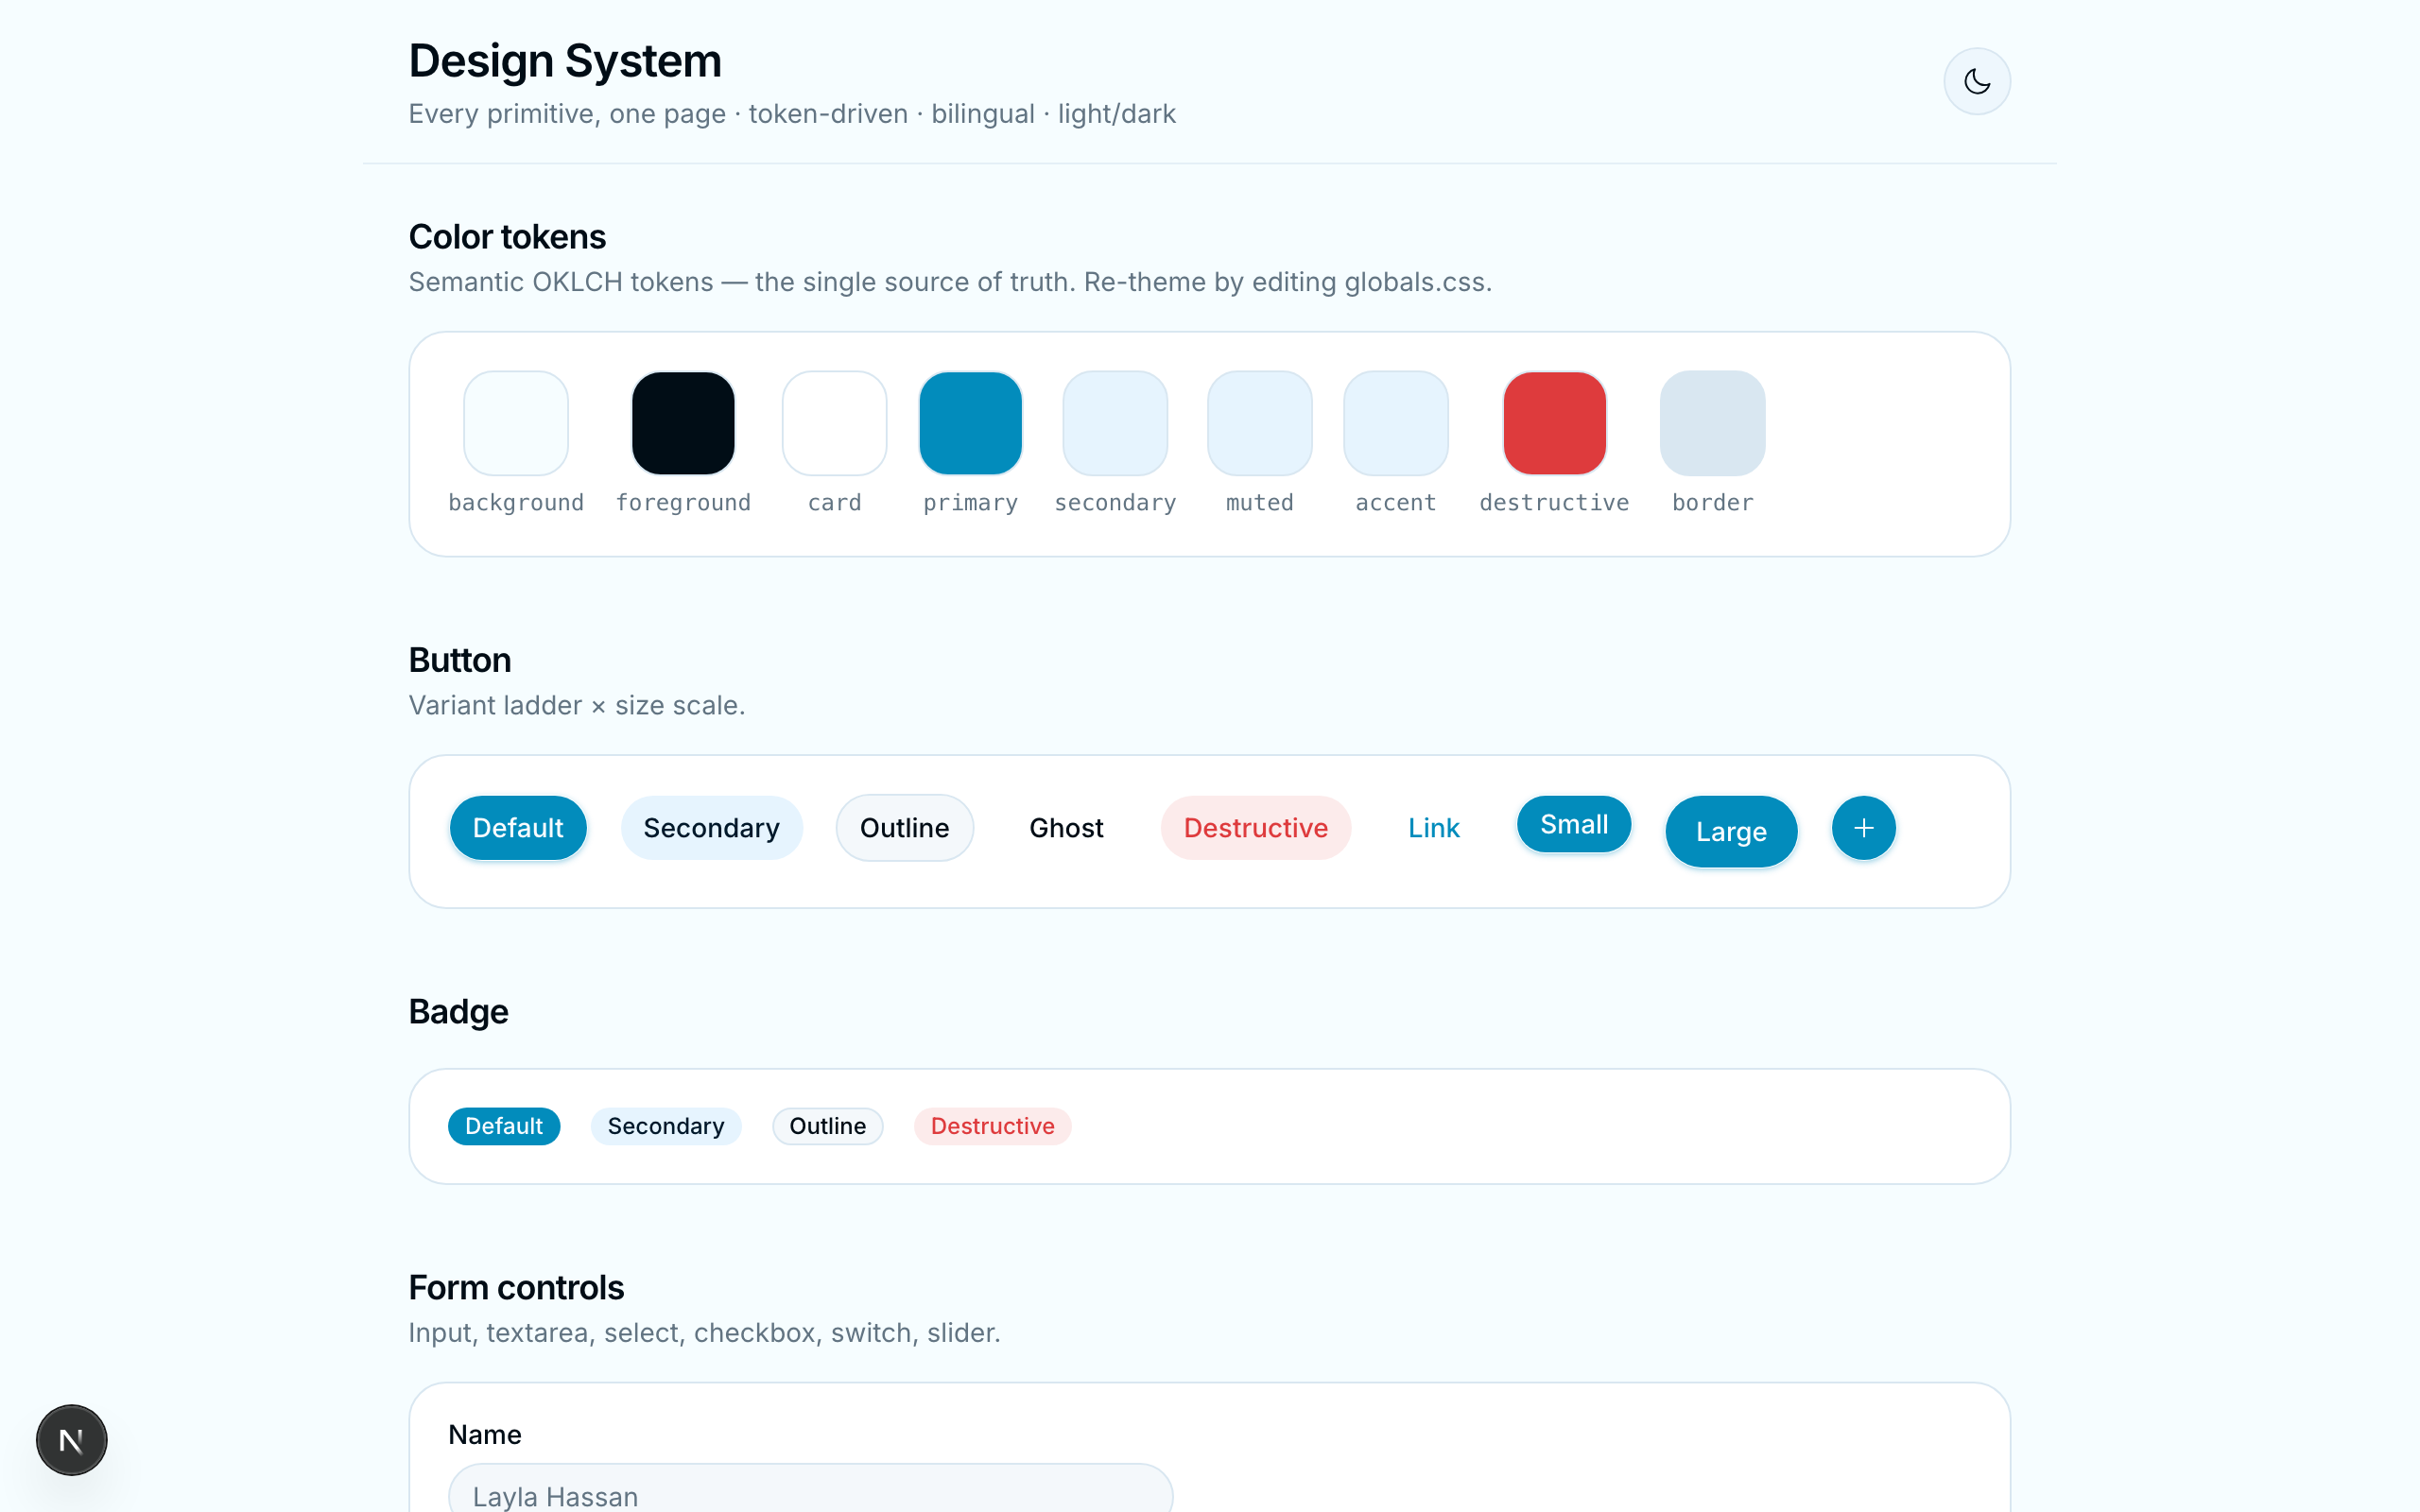
Task: Toggle dark mode with the moon icon
Action: [x=1976, y=81]
